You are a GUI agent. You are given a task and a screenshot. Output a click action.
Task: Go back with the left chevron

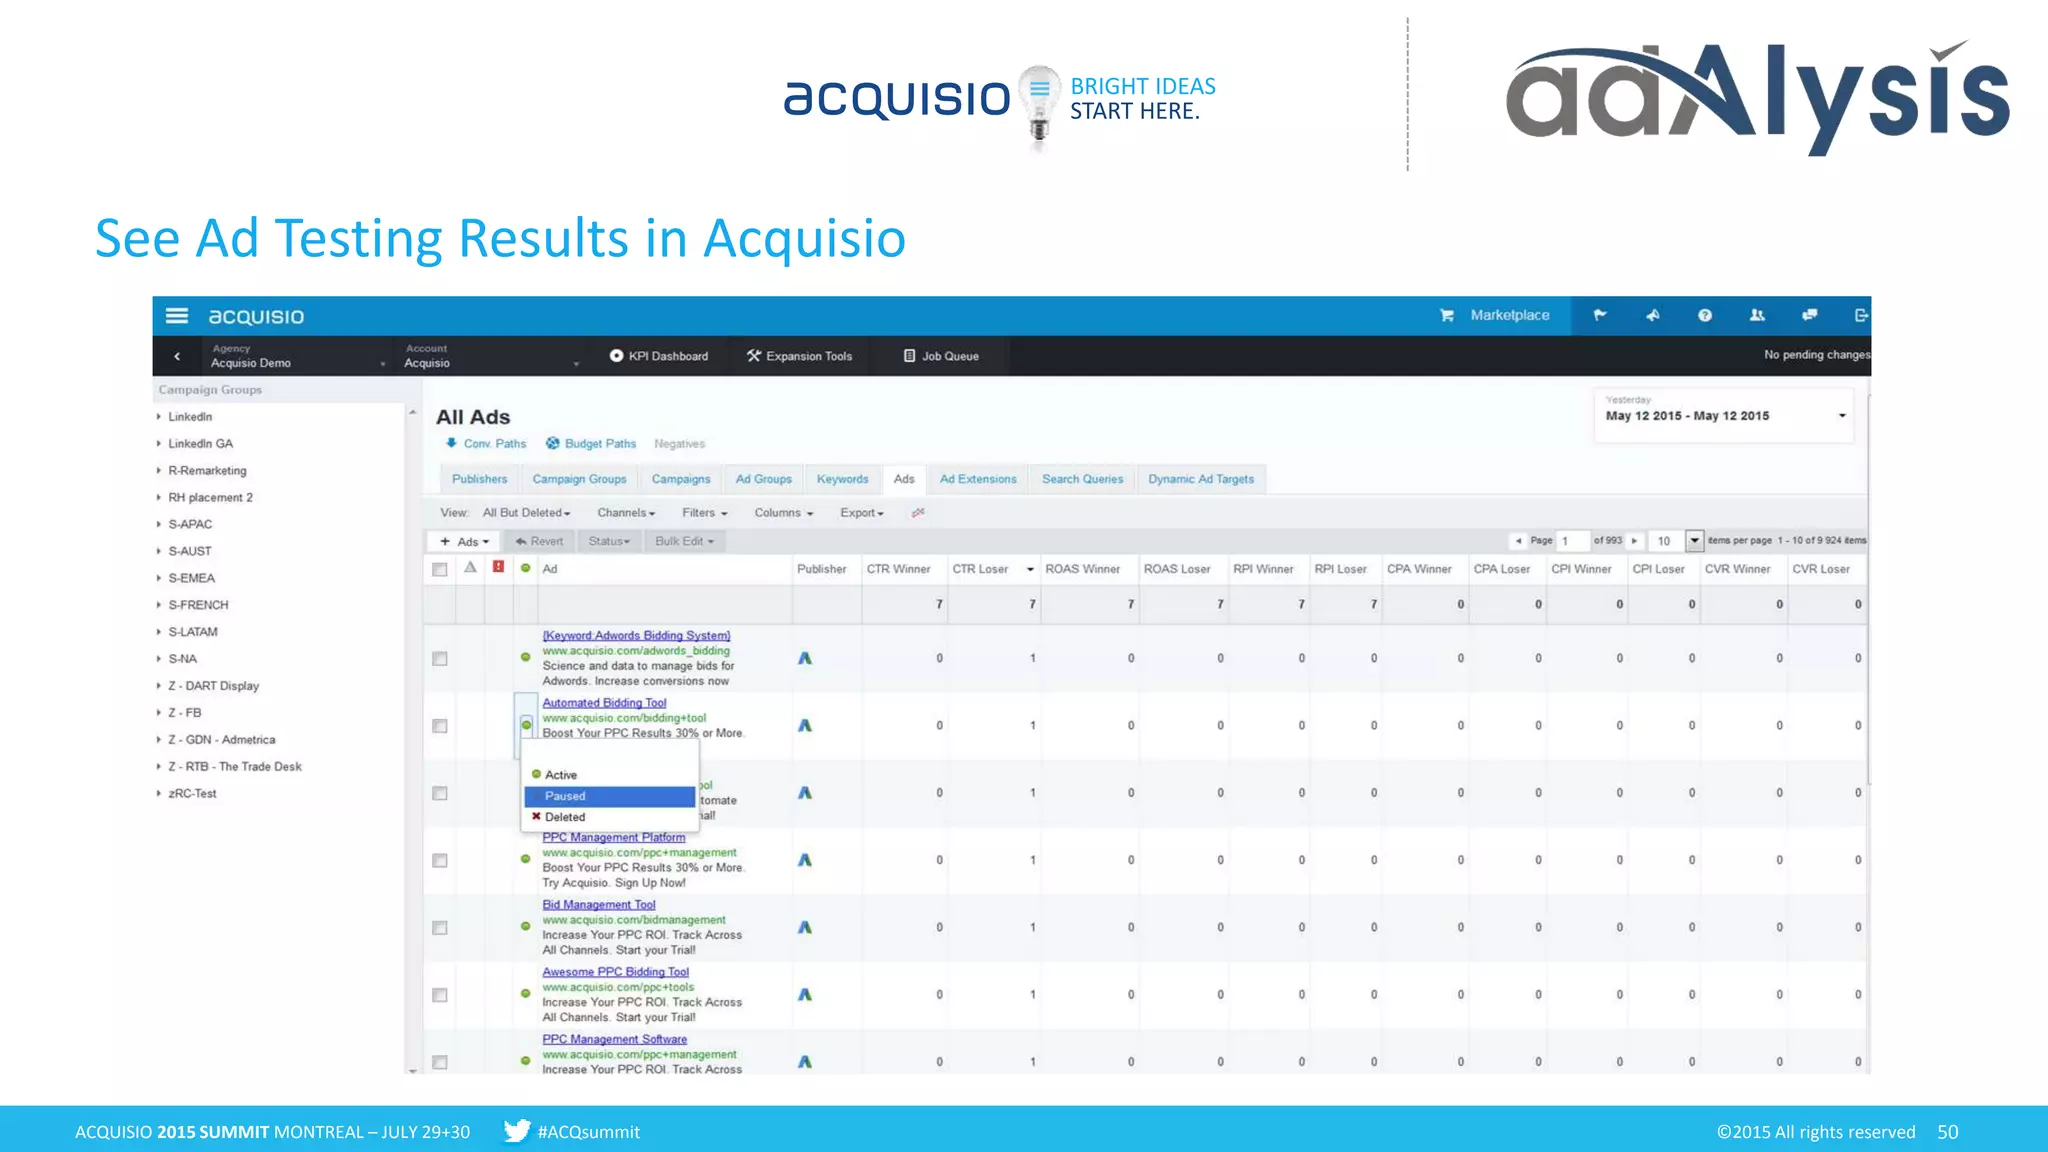tap(177, 356)
